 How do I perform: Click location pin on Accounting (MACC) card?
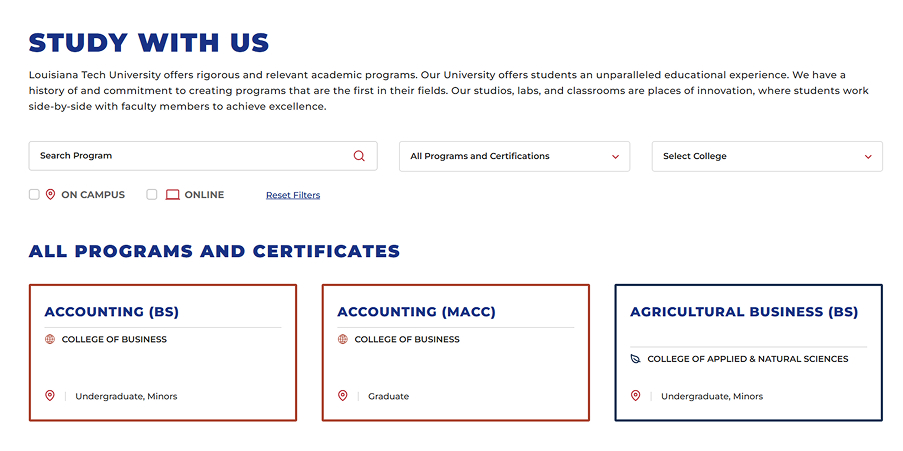(343, 396)
